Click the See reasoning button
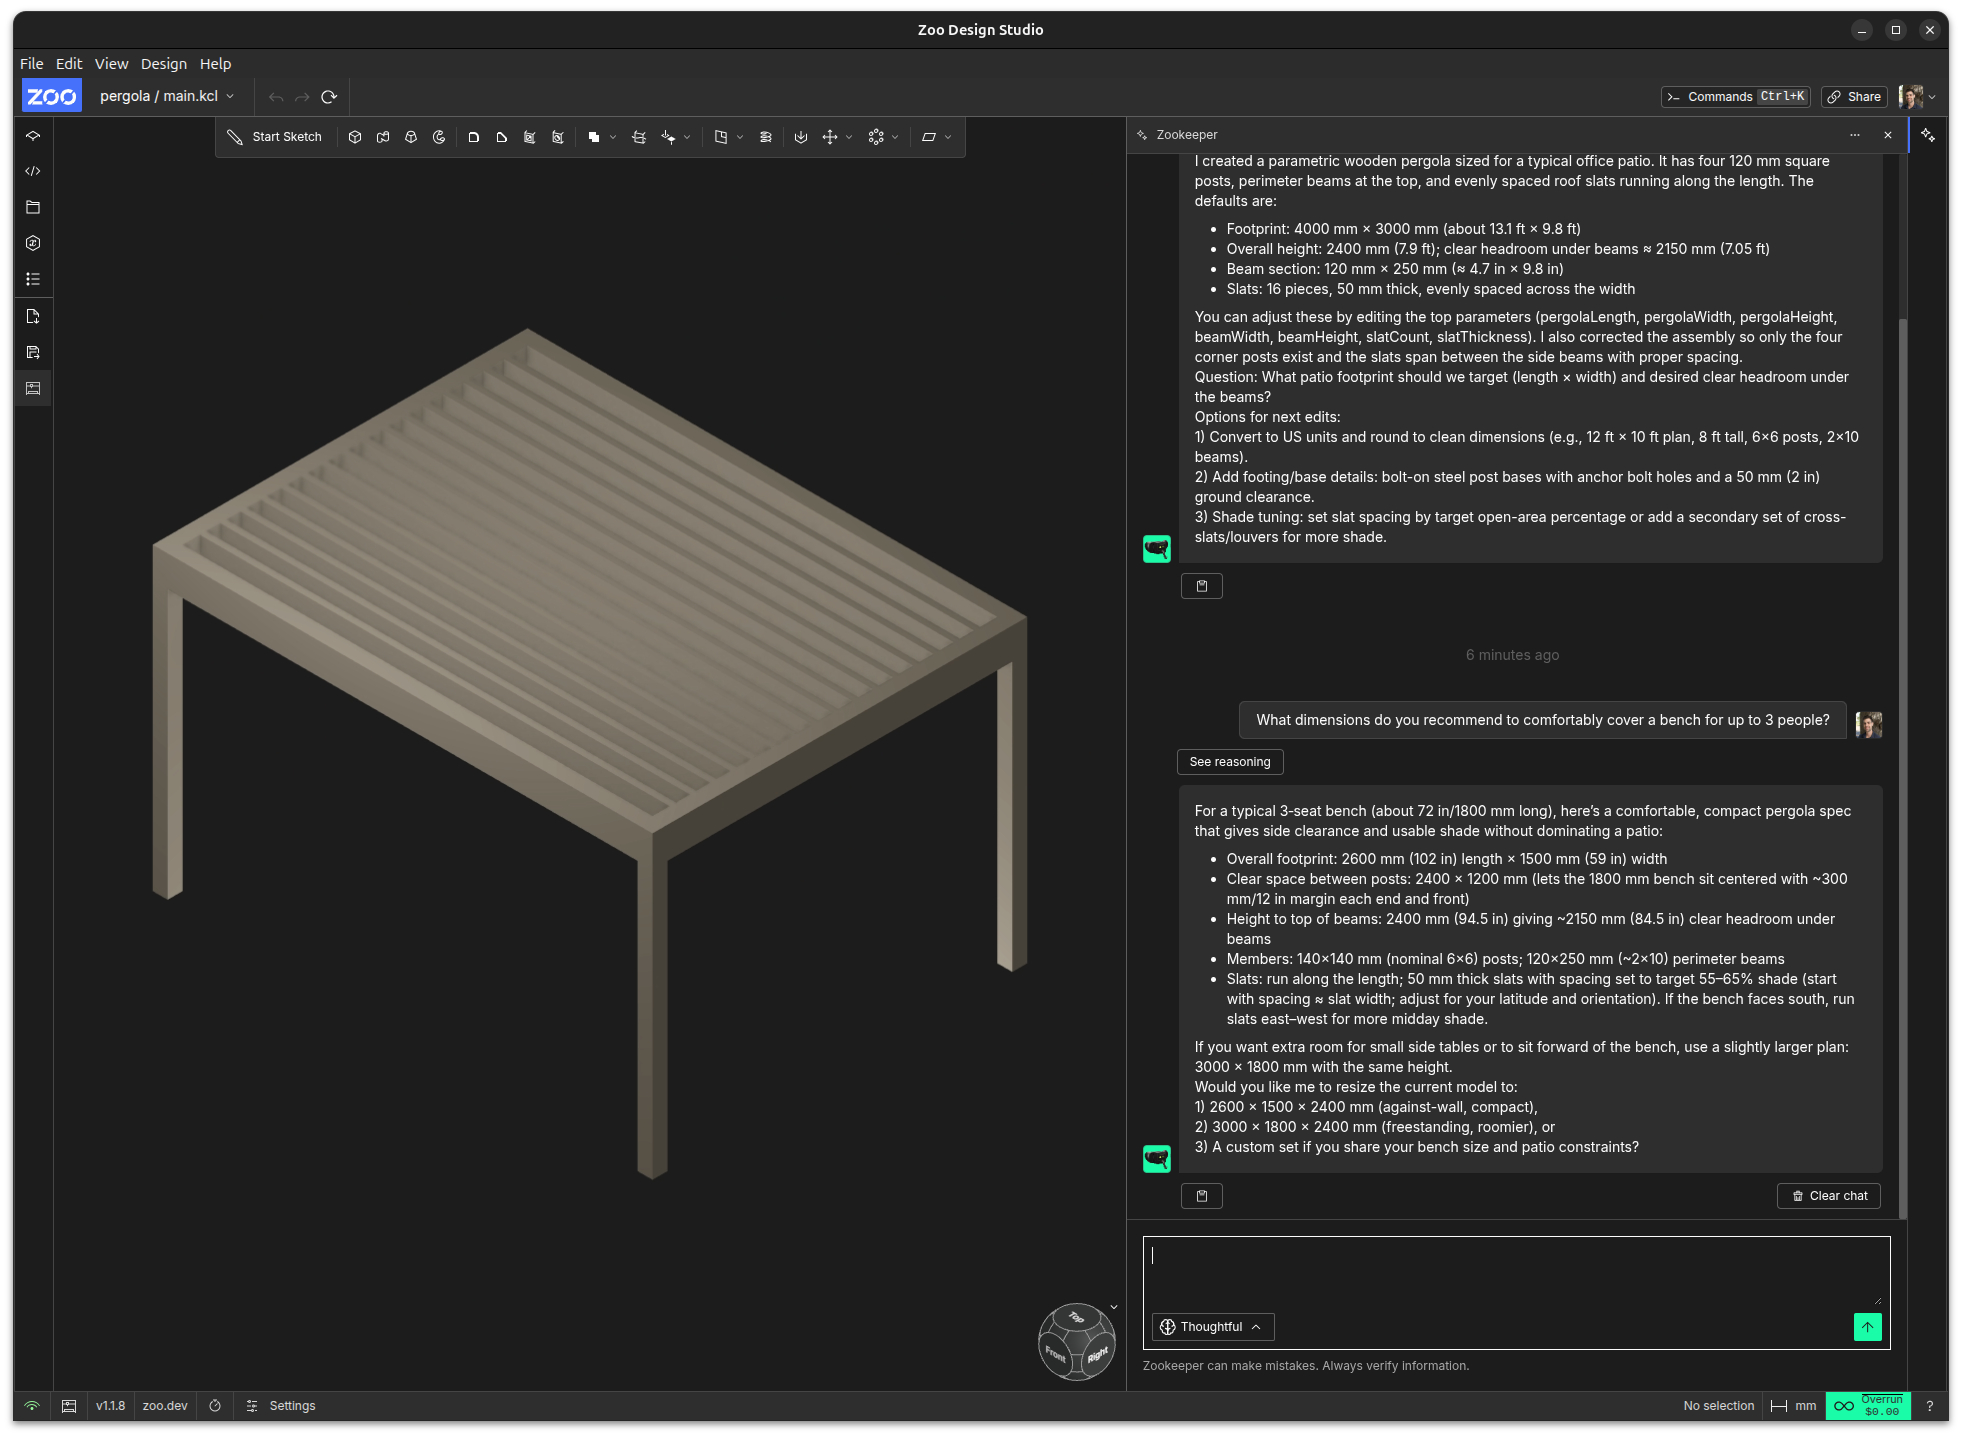 1230,762
